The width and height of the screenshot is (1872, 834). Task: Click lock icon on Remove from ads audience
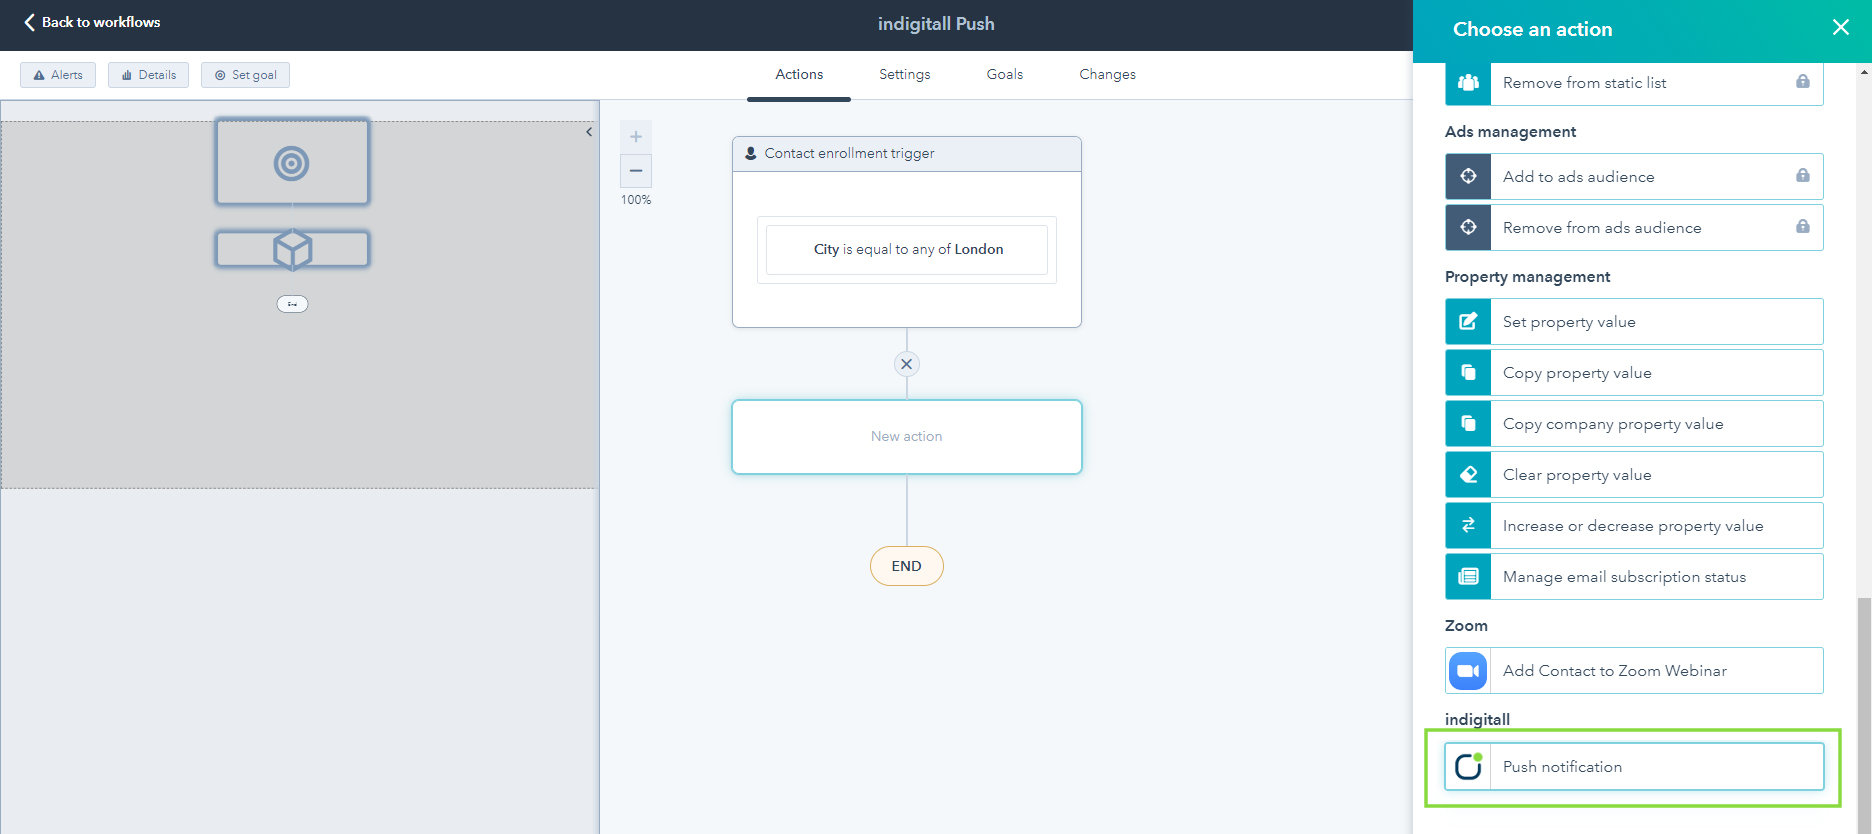coord(1802,227)
